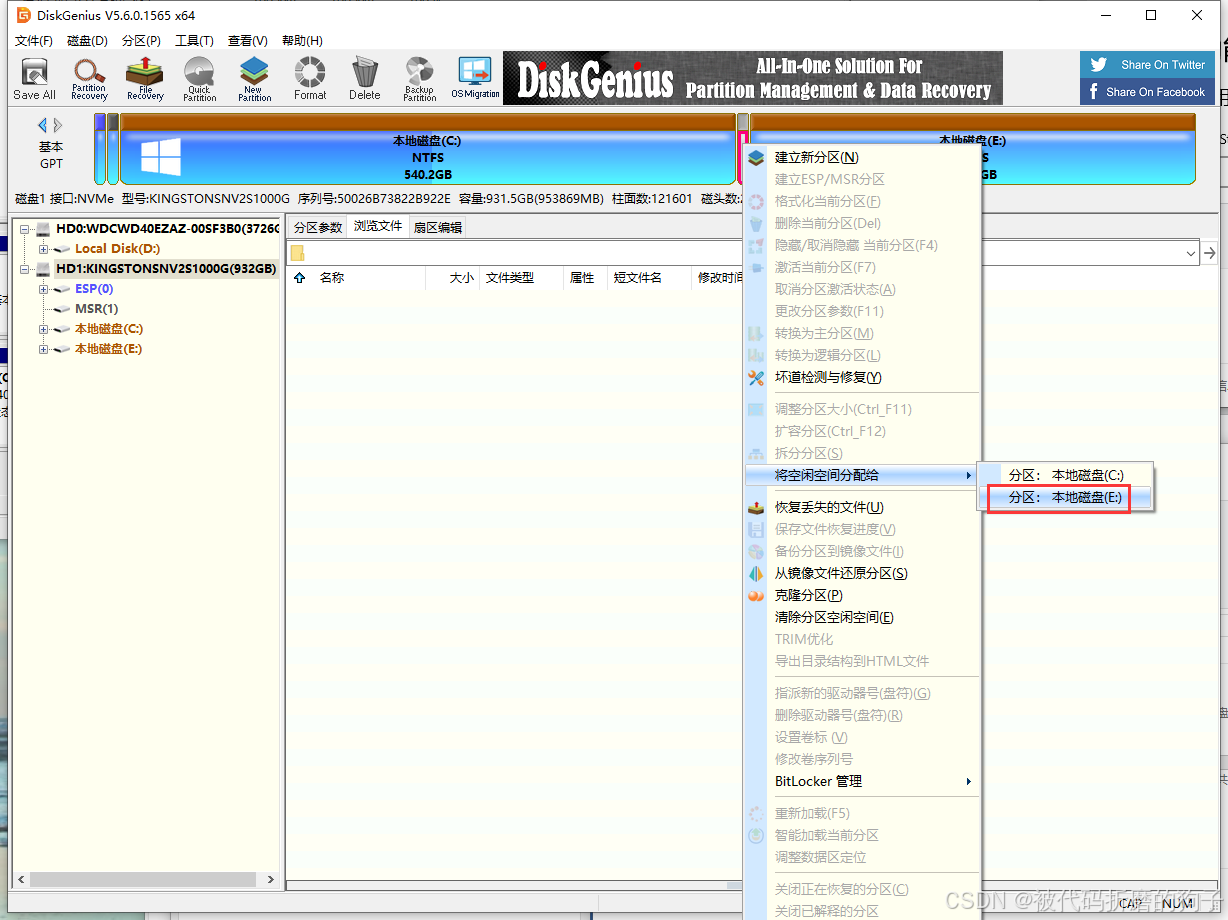Click tree panel horizontal scrollbar thumb
1228x920 pixels.
coord(145,880)
